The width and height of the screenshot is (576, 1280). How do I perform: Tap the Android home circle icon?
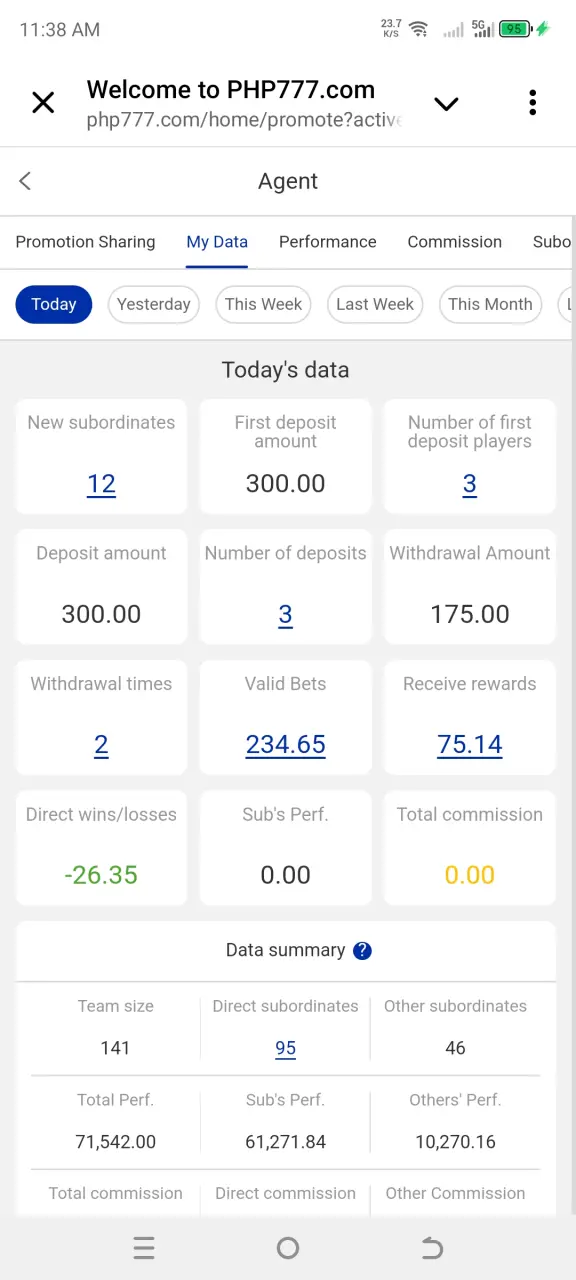click(x=288, y=1247)
